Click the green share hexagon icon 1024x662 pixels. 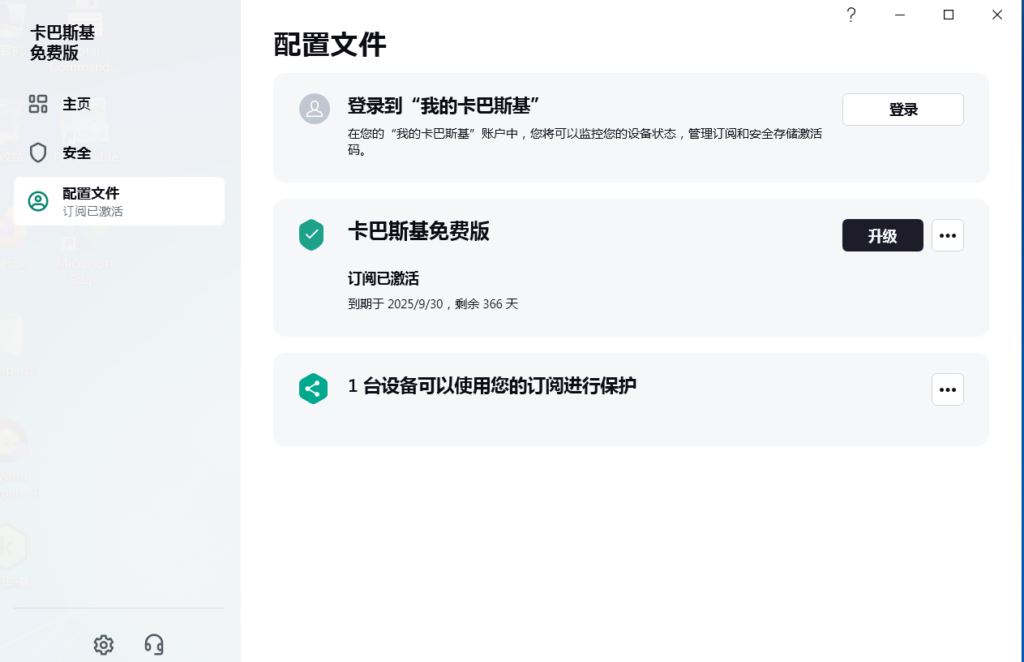point(313,388)
